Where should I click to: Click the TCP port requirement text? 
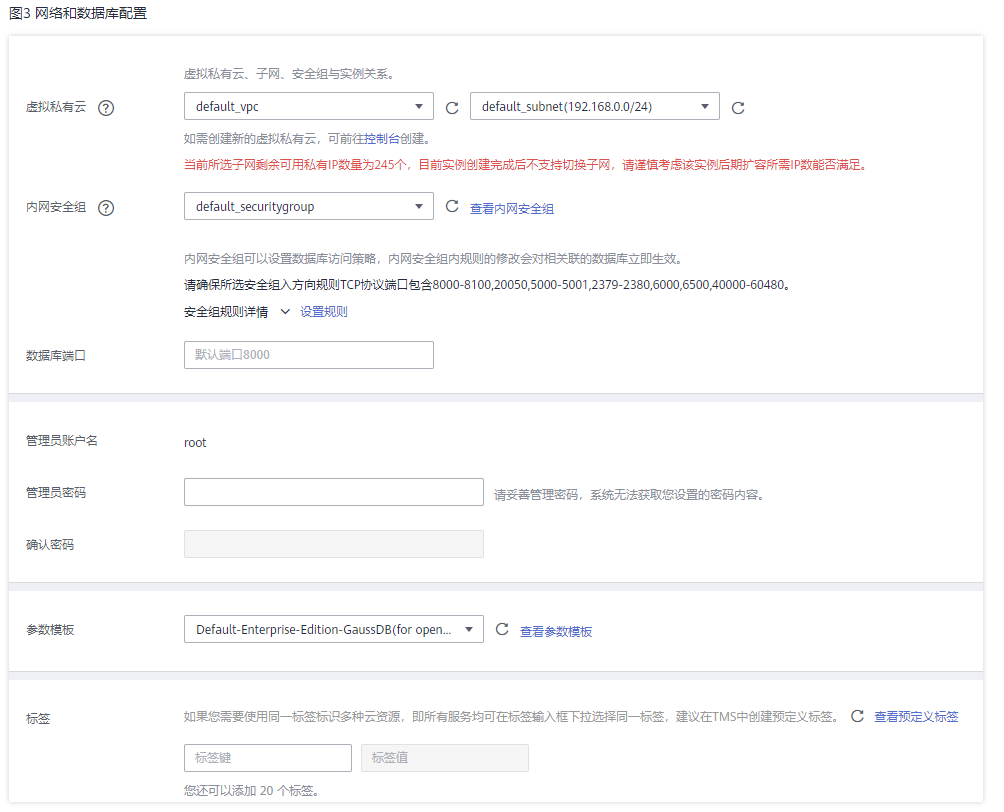487,284
